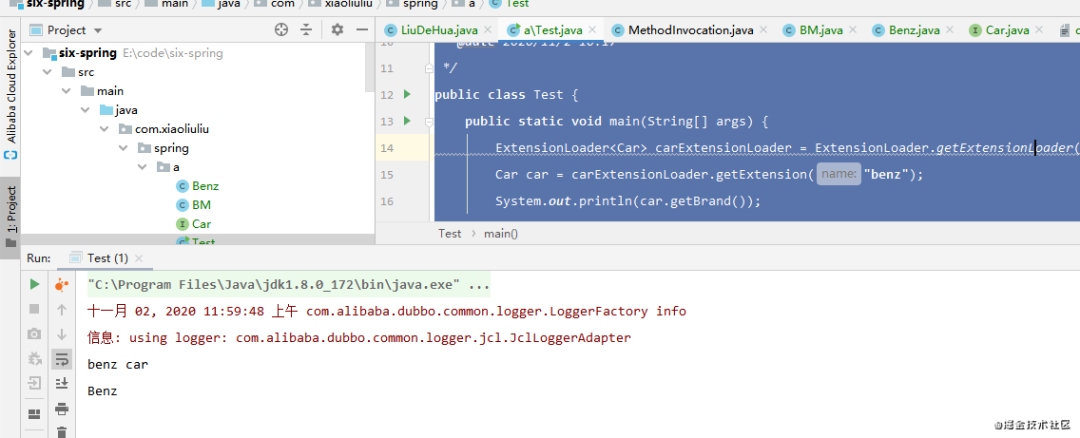Click the Exit icon in Run toolbar

click(x=34, y=383)
